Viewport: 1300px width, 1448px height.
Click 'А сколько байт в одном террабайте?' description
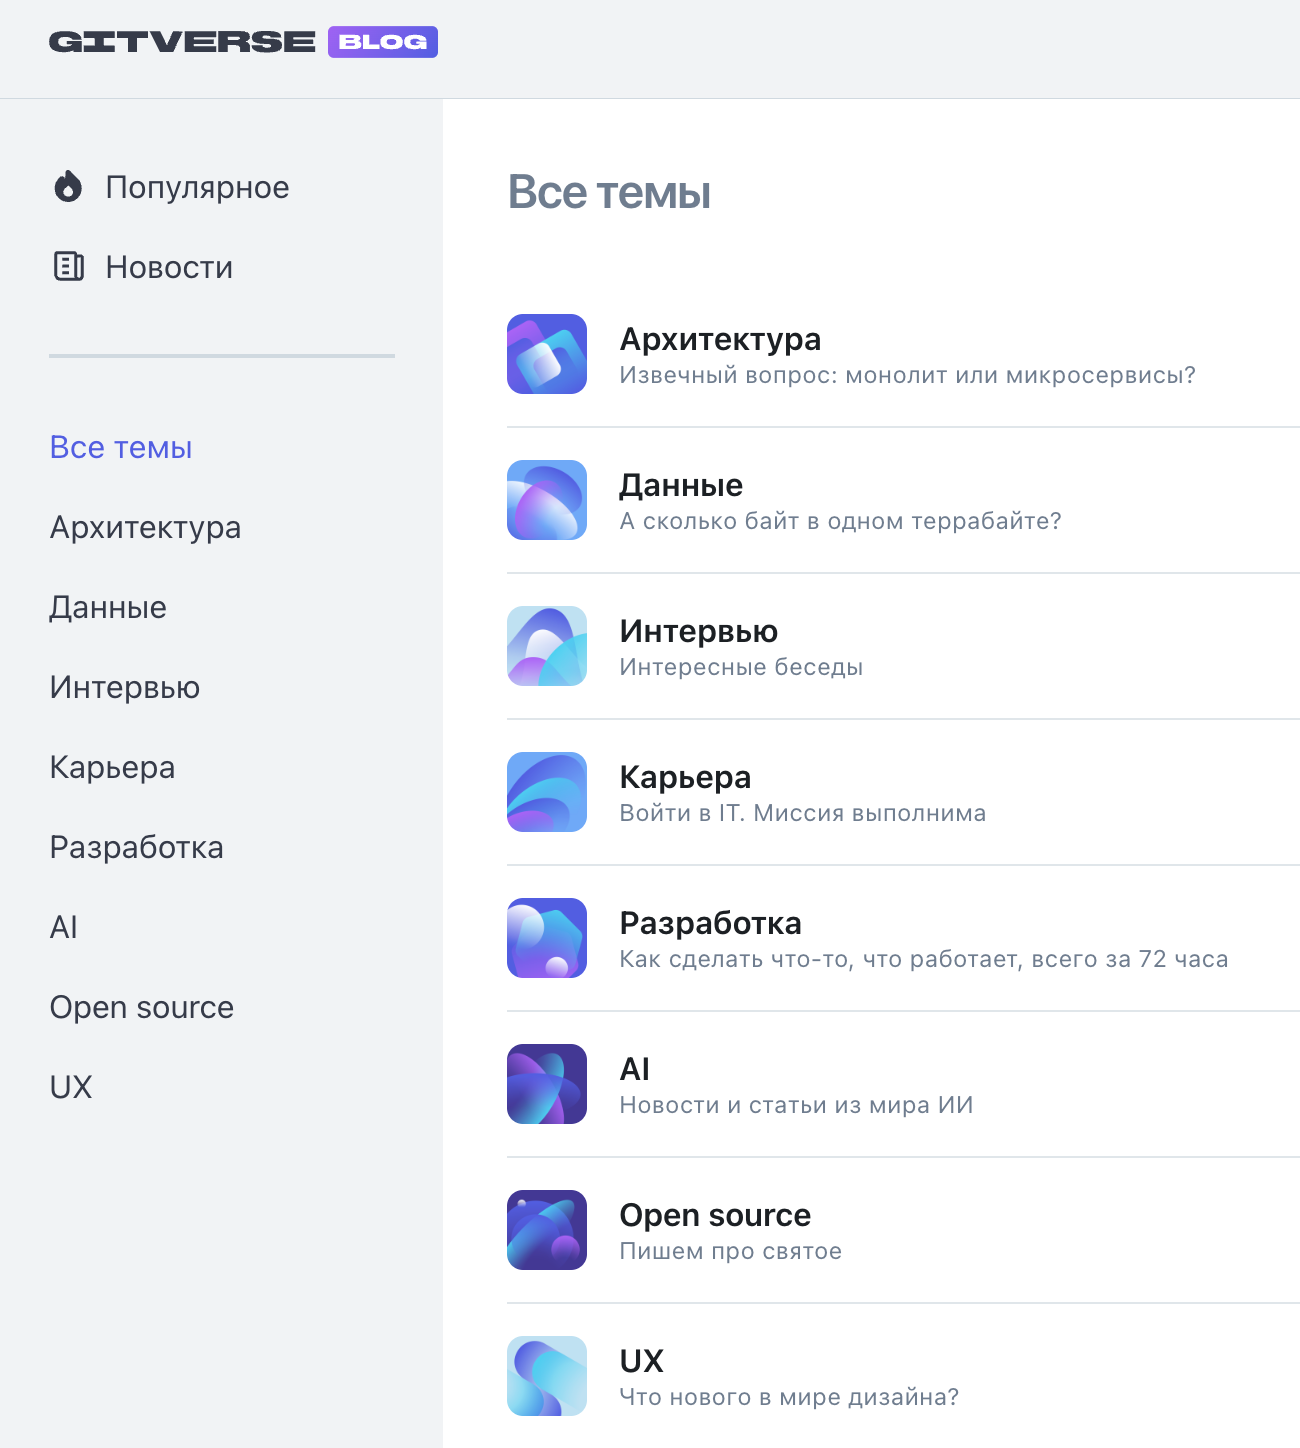tap(841, 521)
